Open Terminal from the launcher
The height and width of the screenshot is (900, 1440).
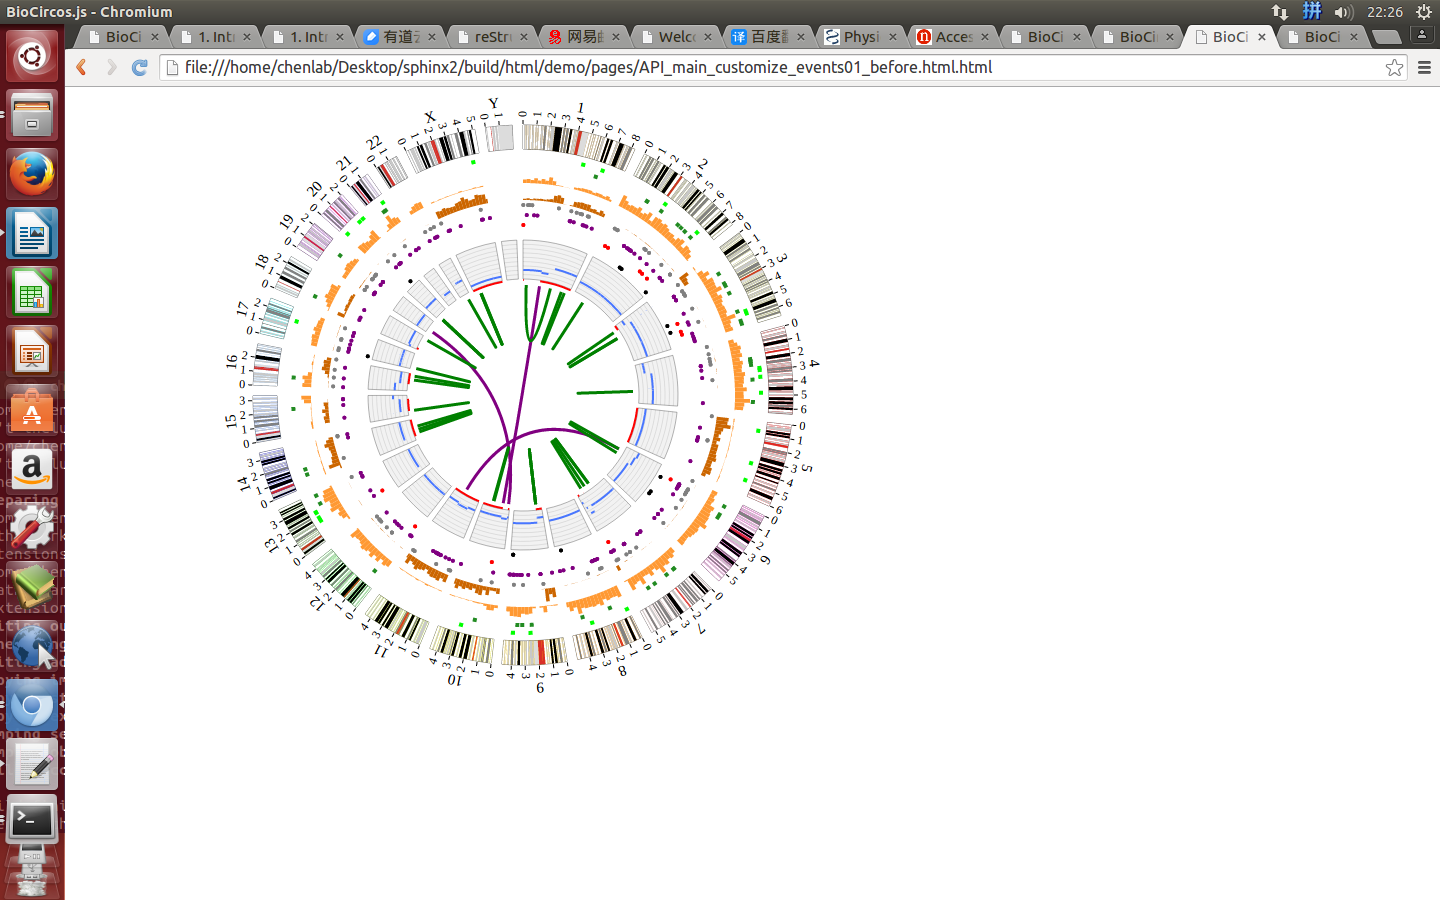[x=32, y=821]
